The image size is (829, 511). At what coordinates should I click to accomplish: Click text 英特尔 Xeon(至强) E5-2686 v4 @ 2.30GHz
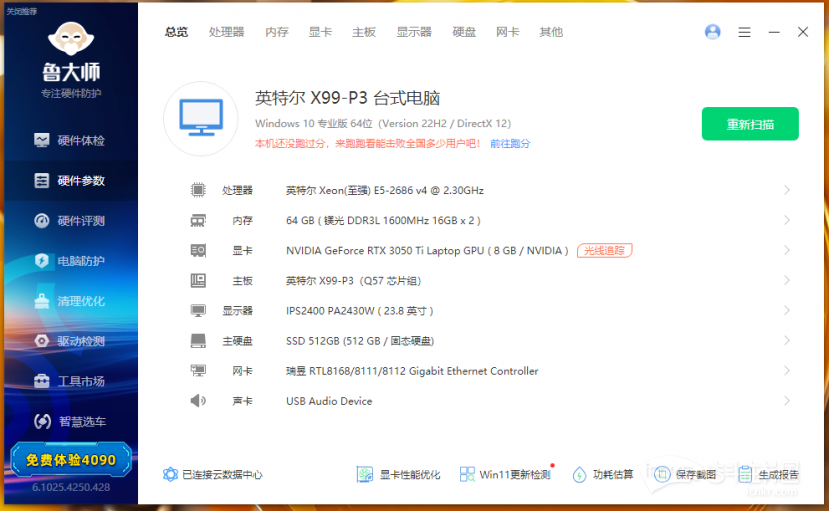[385, 190]
